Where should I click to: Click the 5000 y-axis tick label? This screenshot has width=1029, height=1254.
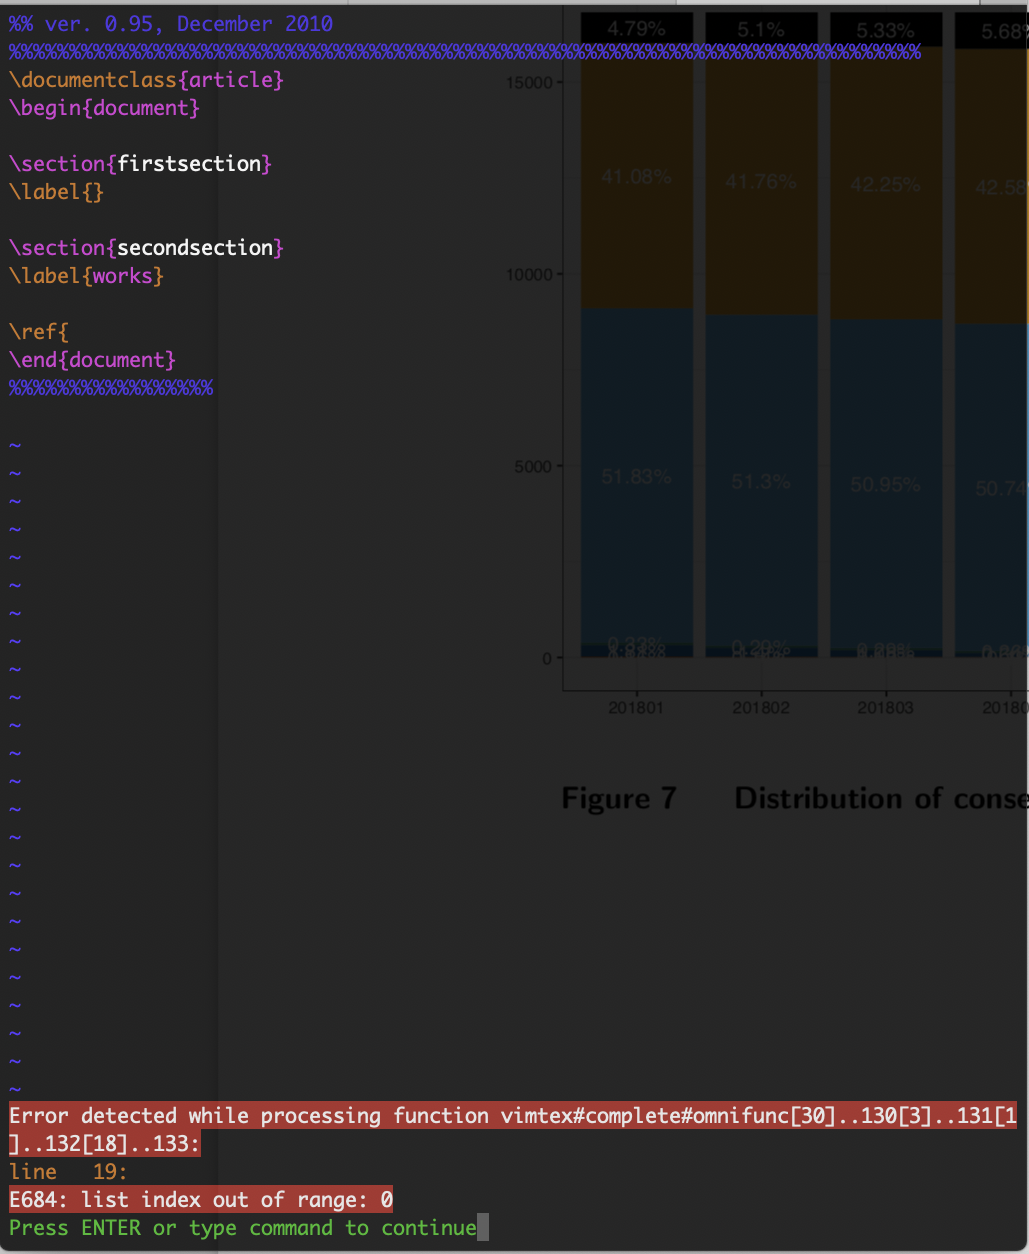tap(532, 466)
